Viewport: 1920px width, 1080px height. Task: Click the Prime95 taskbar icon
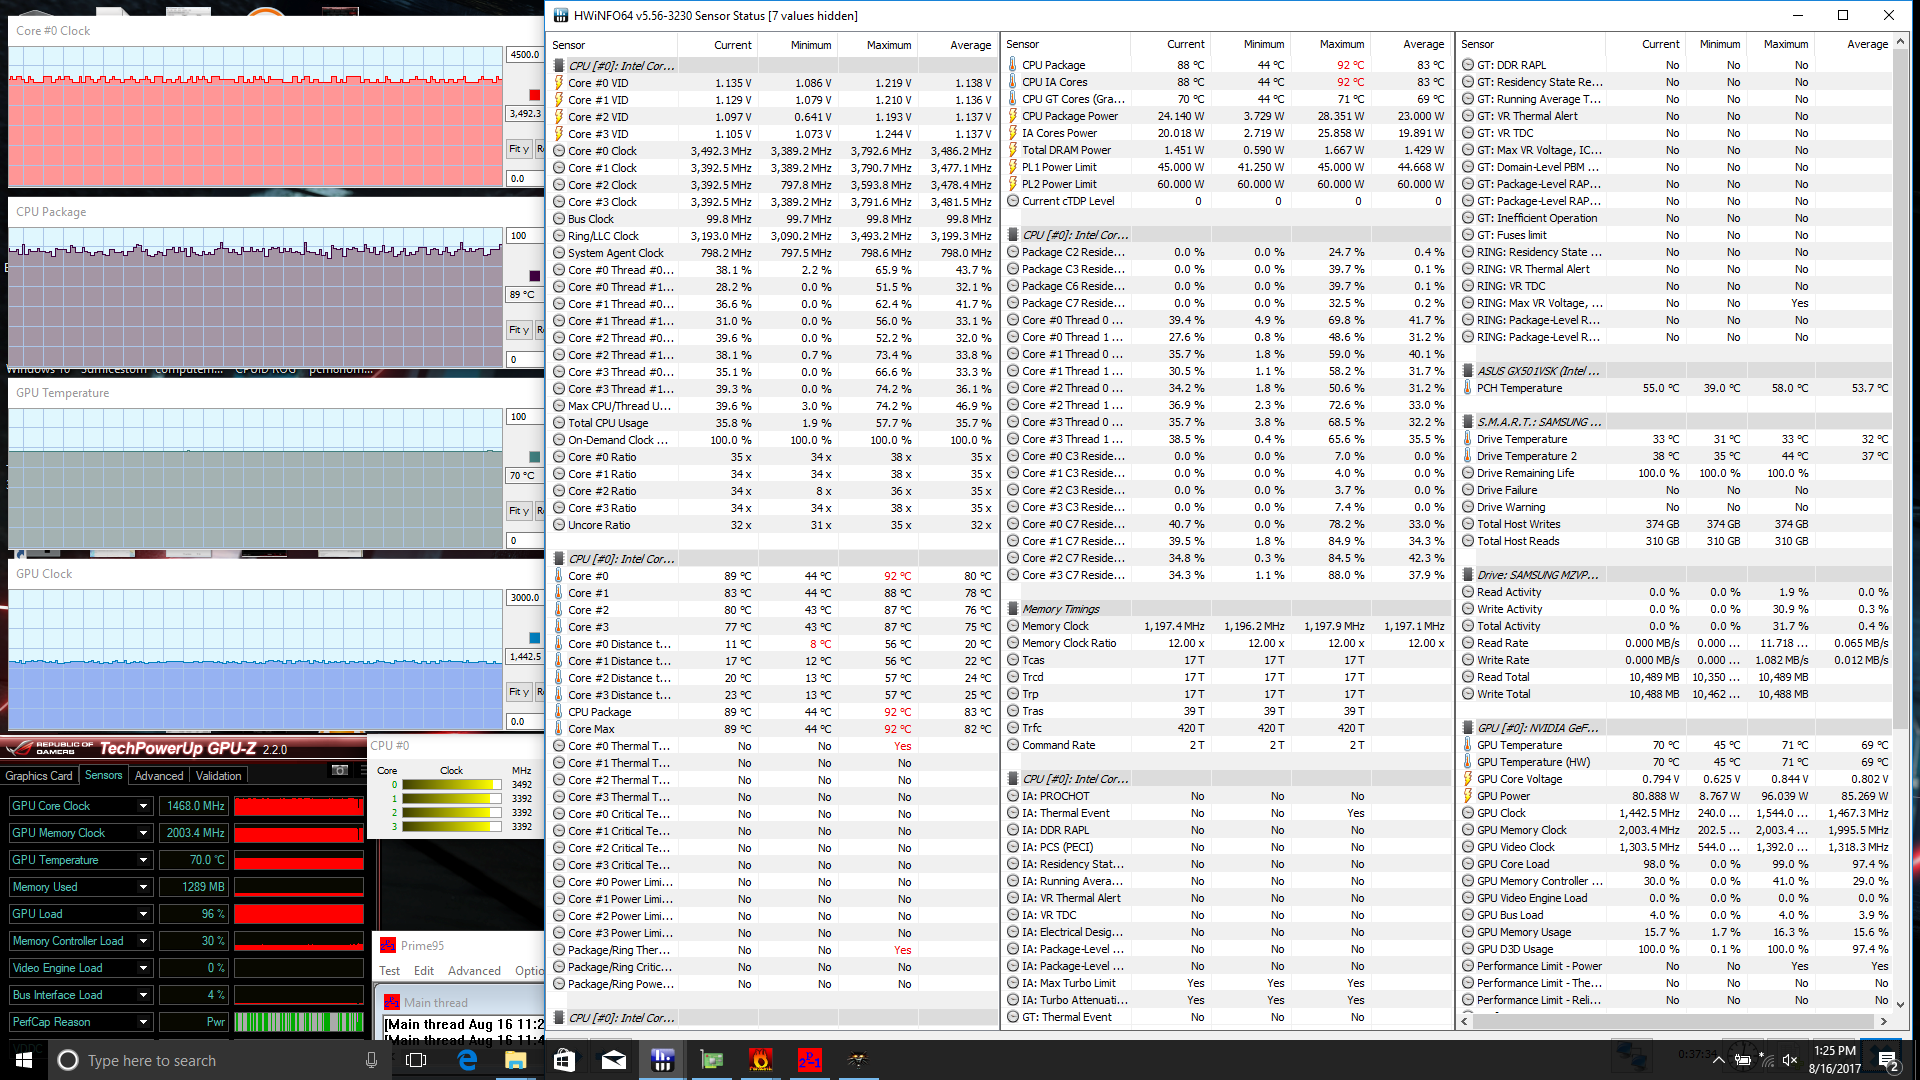click(x=809, y=1060)
